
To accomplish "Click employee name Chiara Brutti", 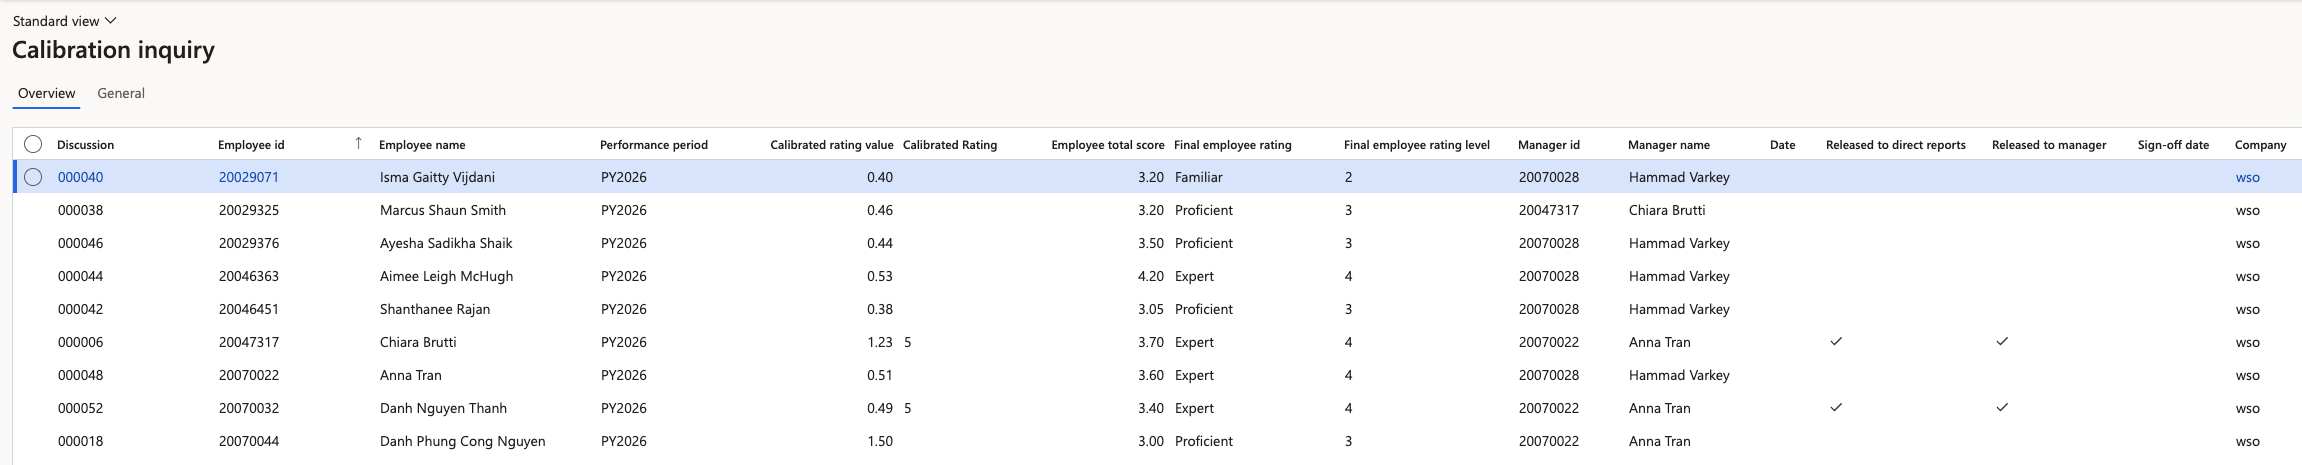I will click(x=418, y=342).
